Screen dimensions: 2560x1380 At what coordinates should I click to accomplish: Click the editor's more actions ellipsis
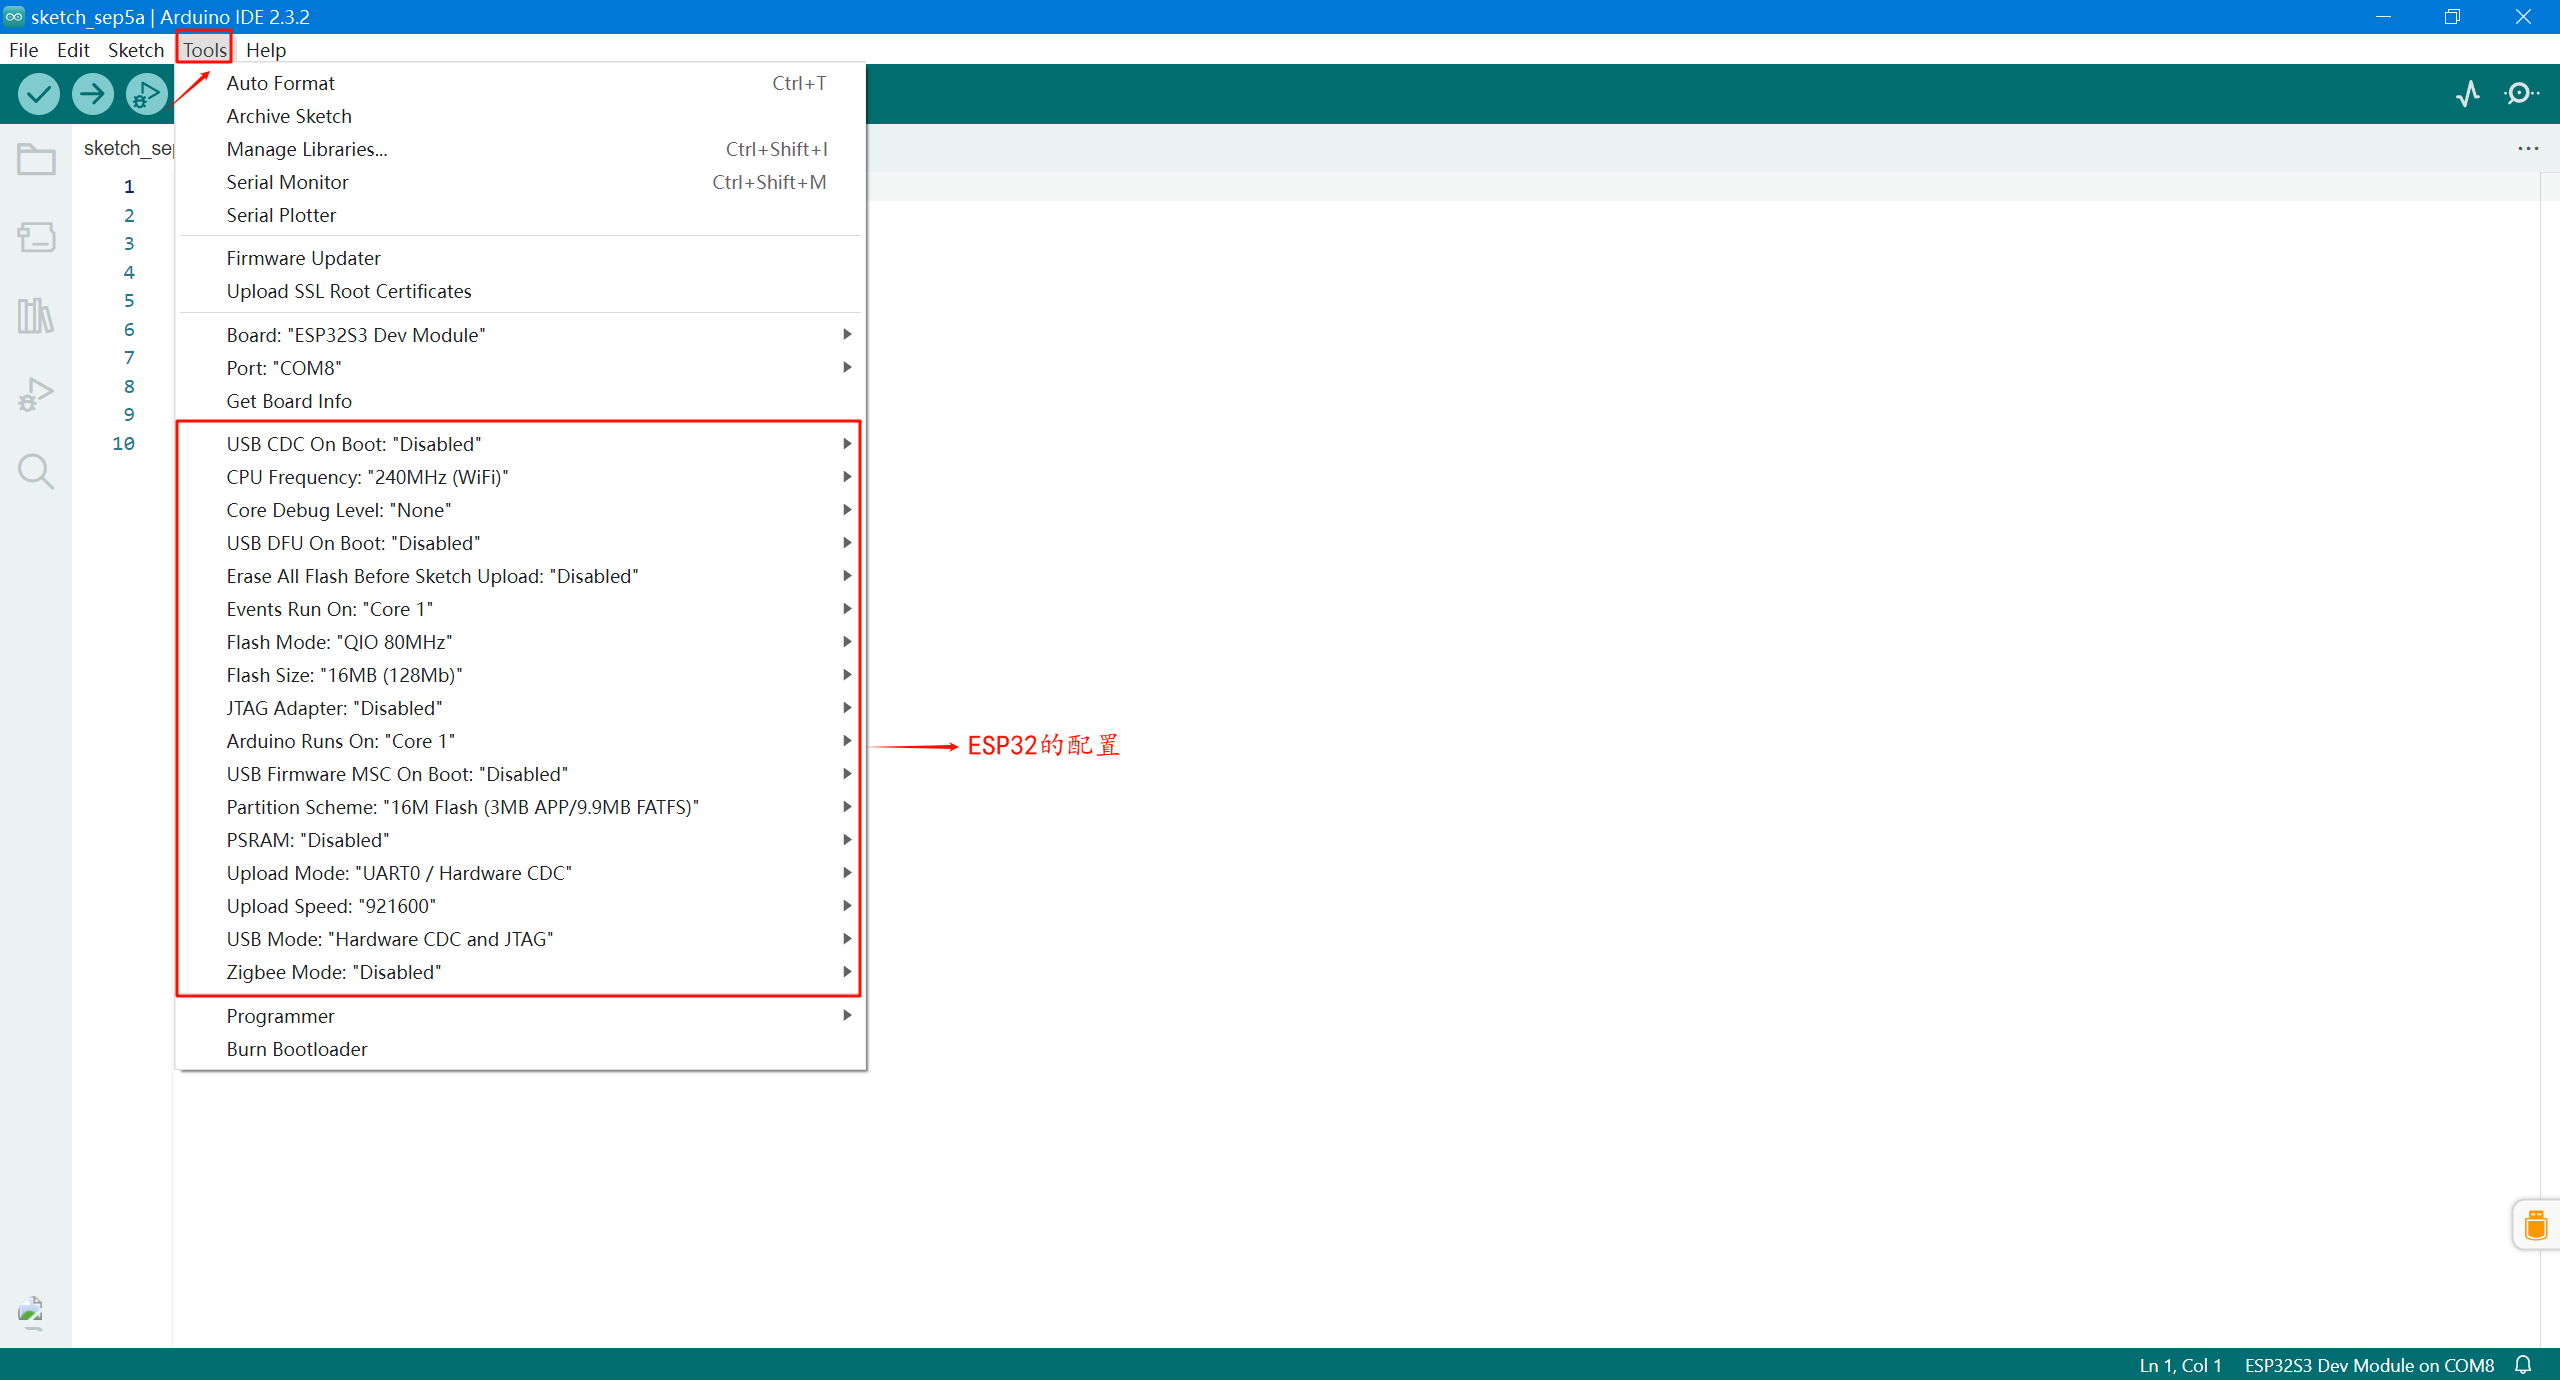2529,148
